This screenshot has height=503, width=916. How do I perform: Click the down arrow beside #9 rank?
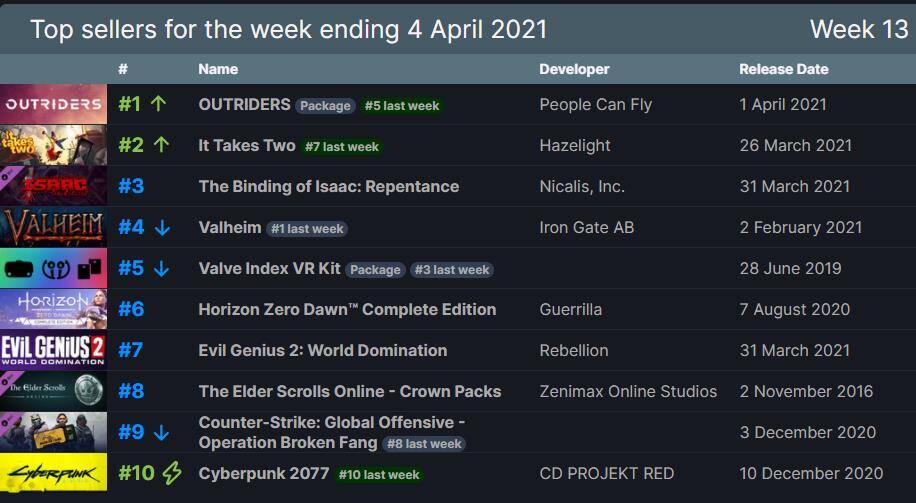161,432
